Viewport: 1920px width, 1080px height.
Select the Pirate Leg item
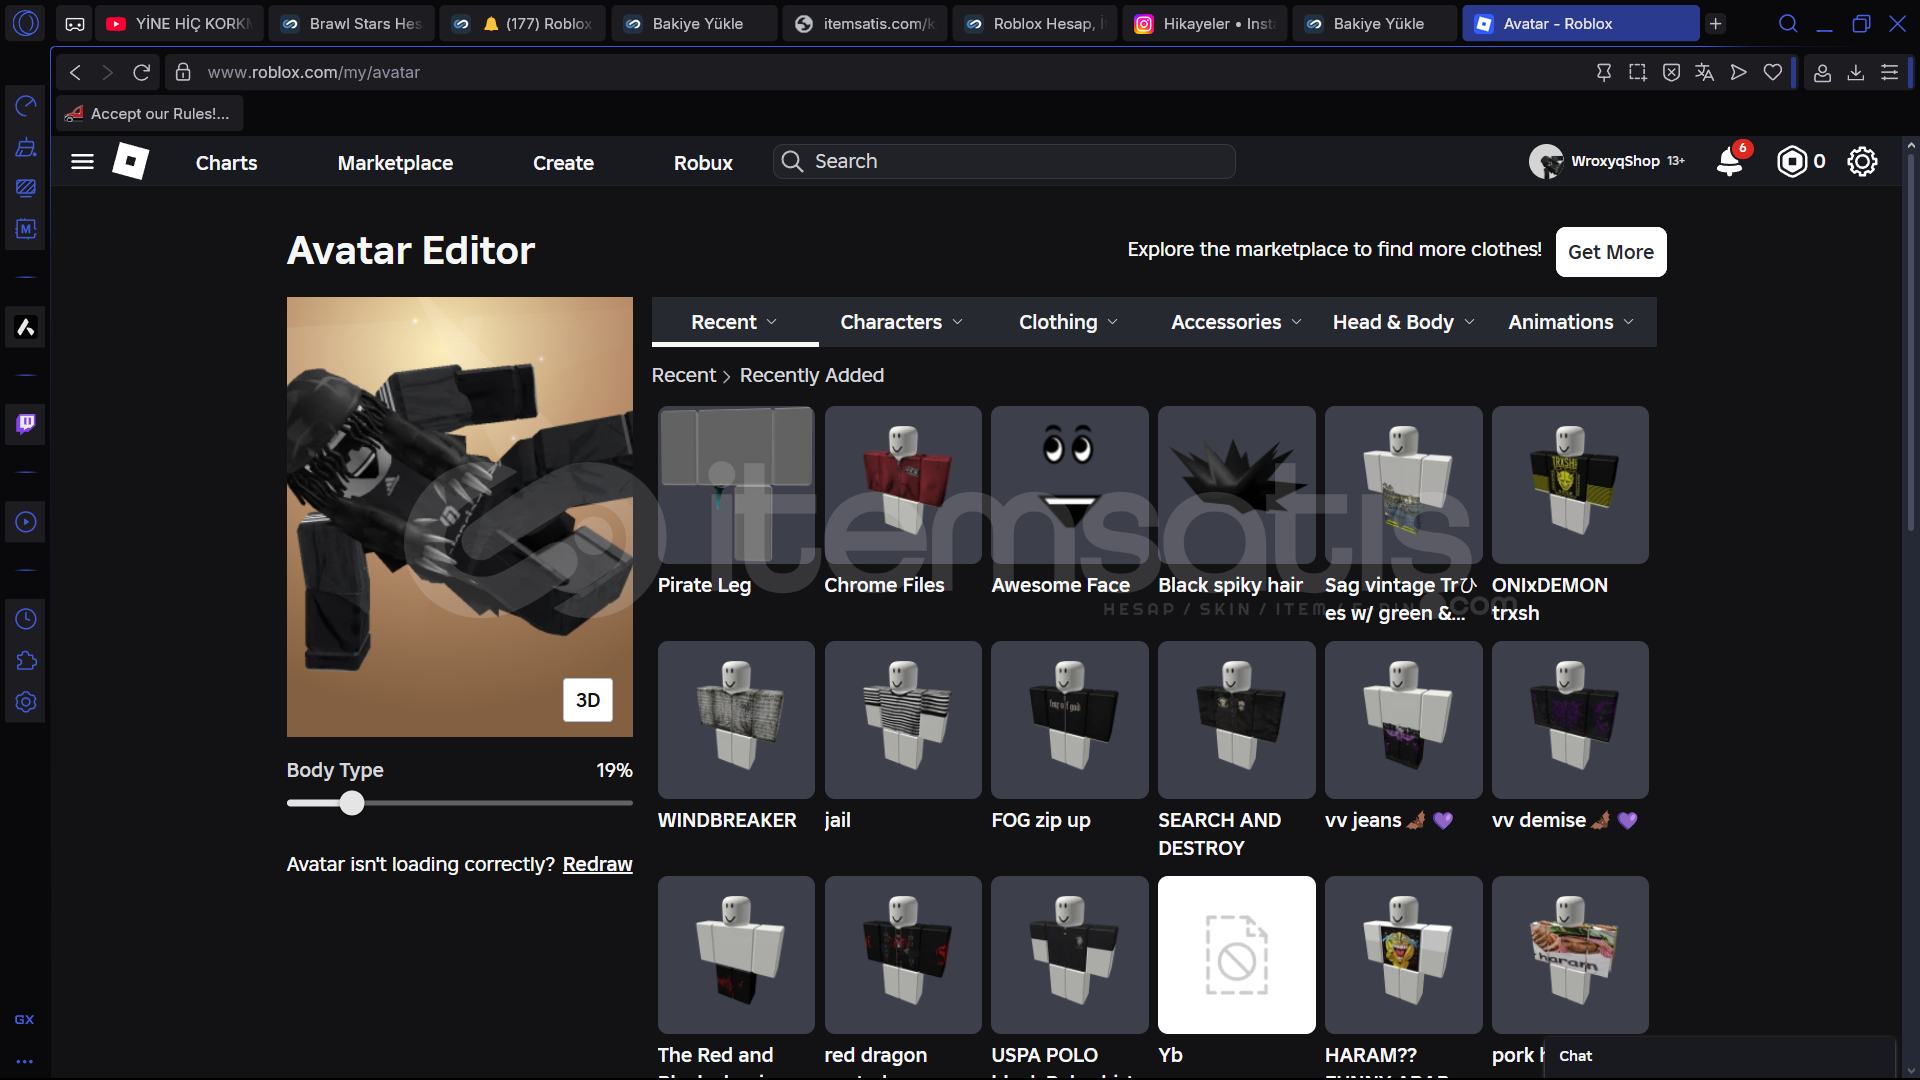(x=736, y=485)
